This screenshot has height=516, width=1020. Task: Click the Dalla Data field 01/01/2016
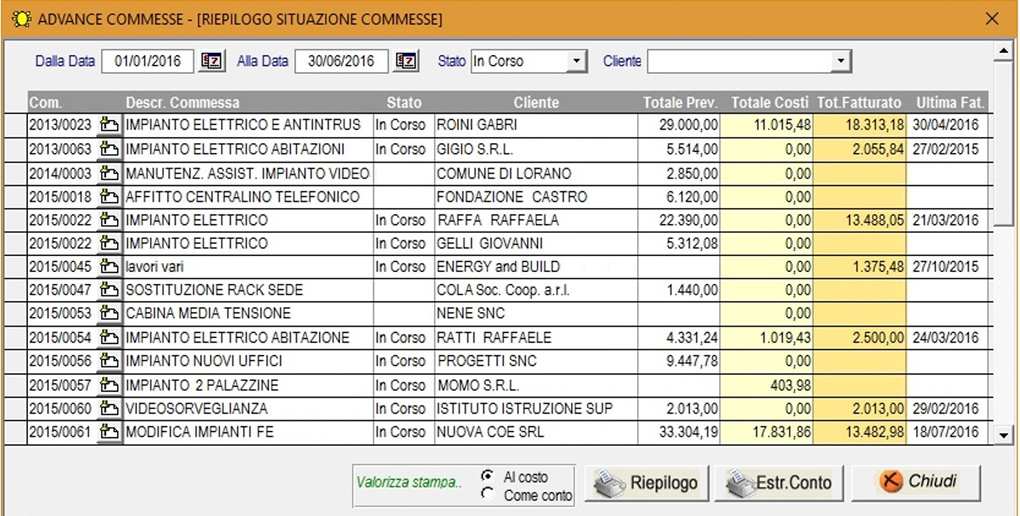148,61
